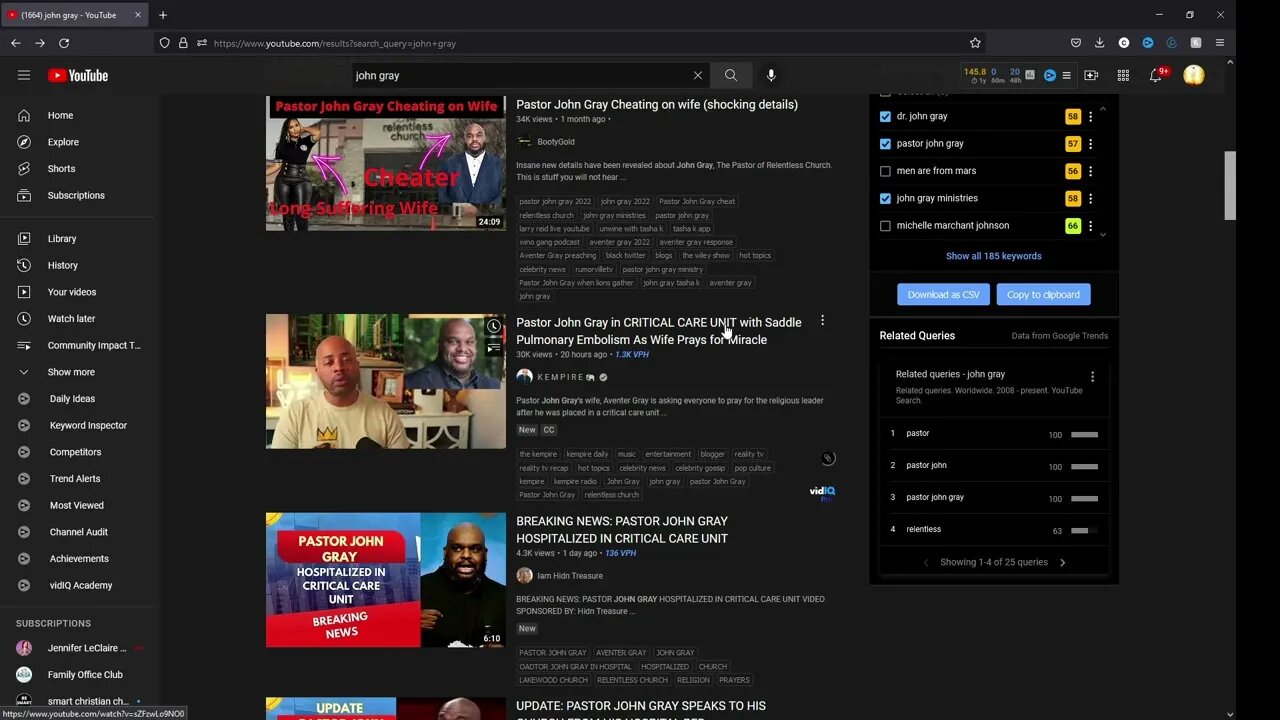Open options for john gray ministries keyword
This screenshot has height=720, width=1280.
click(x=1090, y=198)
